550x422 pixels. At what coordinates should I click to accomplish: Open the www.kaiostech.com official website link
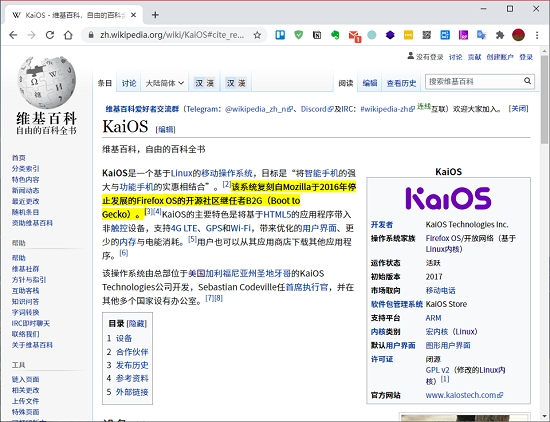click(464, 395)
